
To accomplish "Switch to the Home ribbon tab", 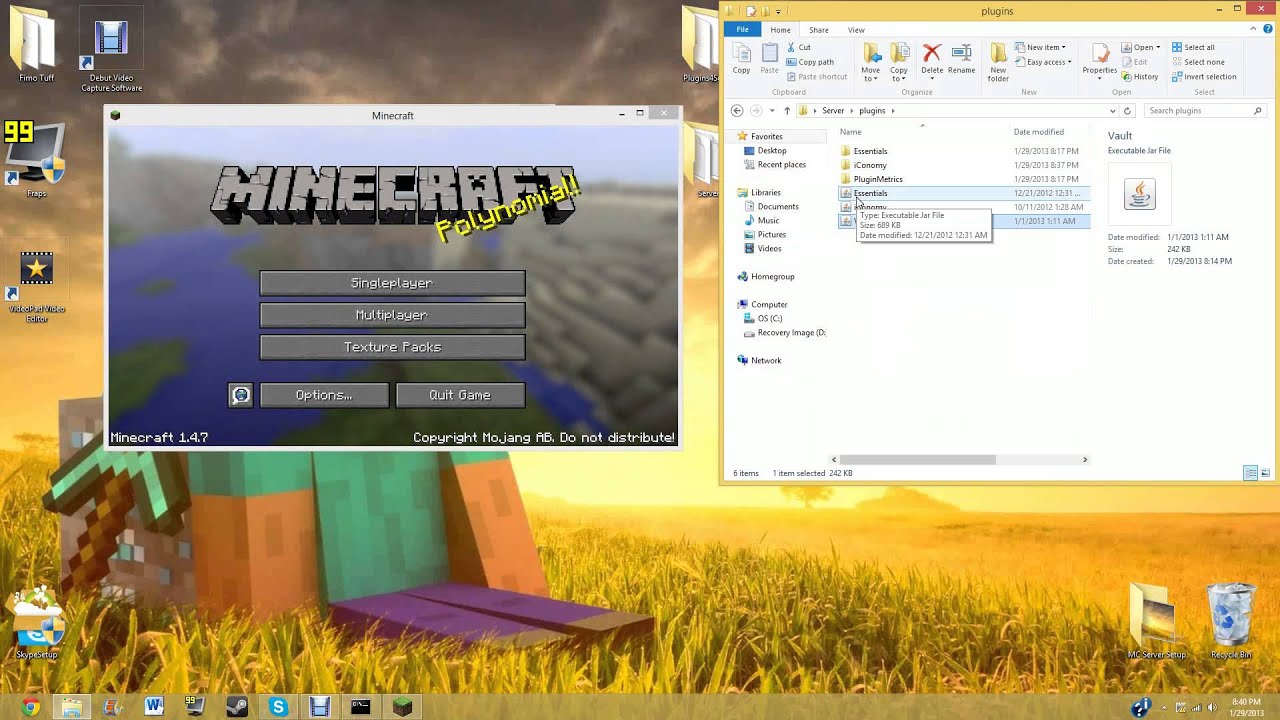I will click(780, 30).
